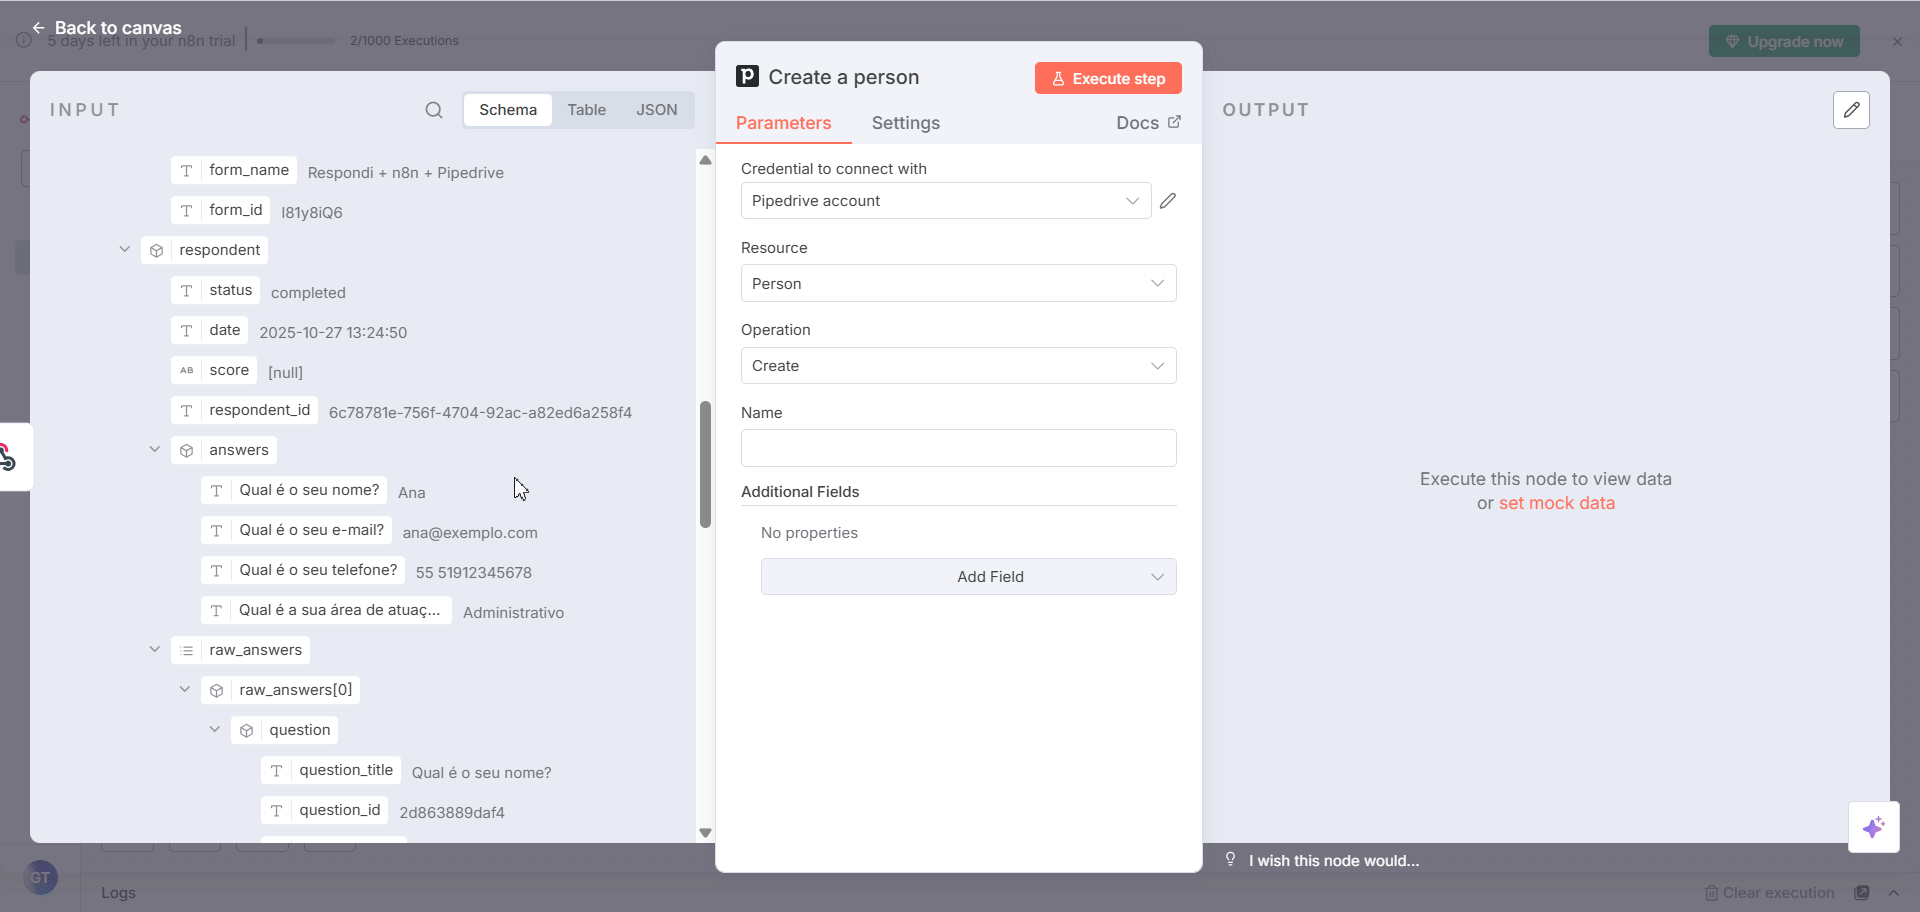Select the question_title schema field
Viewport: 1920px width, 912px height.
(x=331, y=770)
